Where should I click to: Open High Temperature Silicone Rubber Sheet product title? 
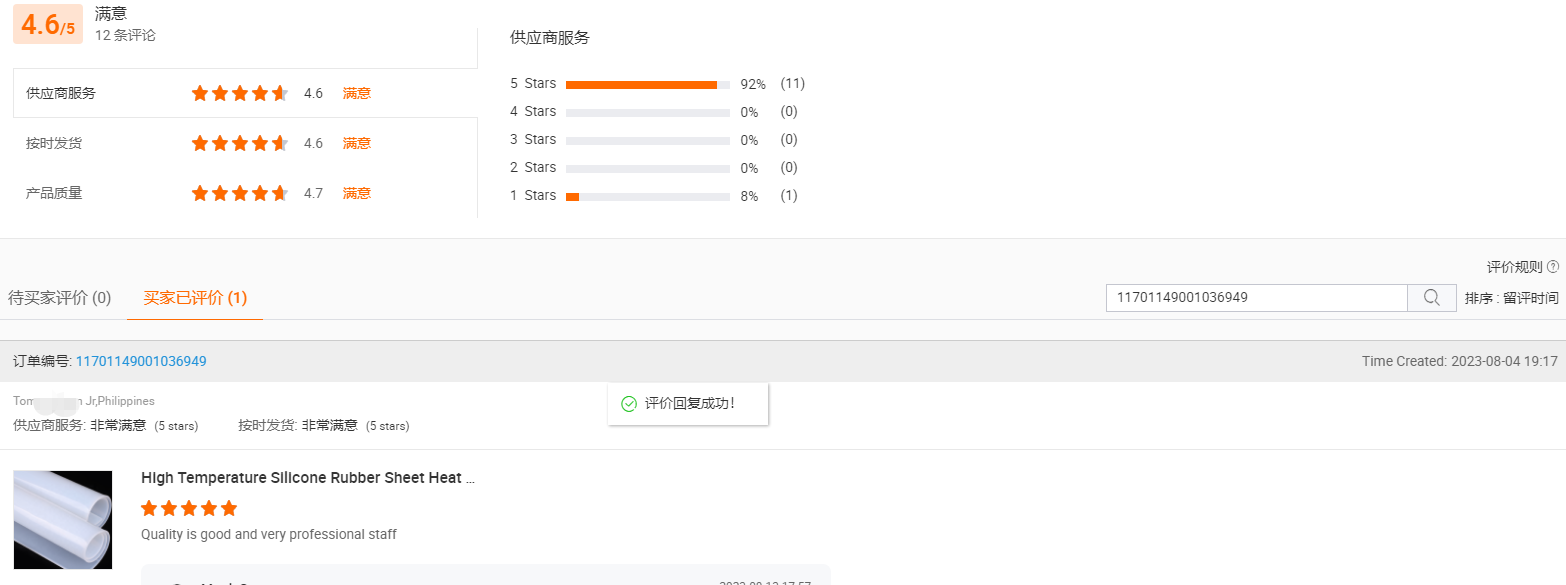tap(308, 478)
